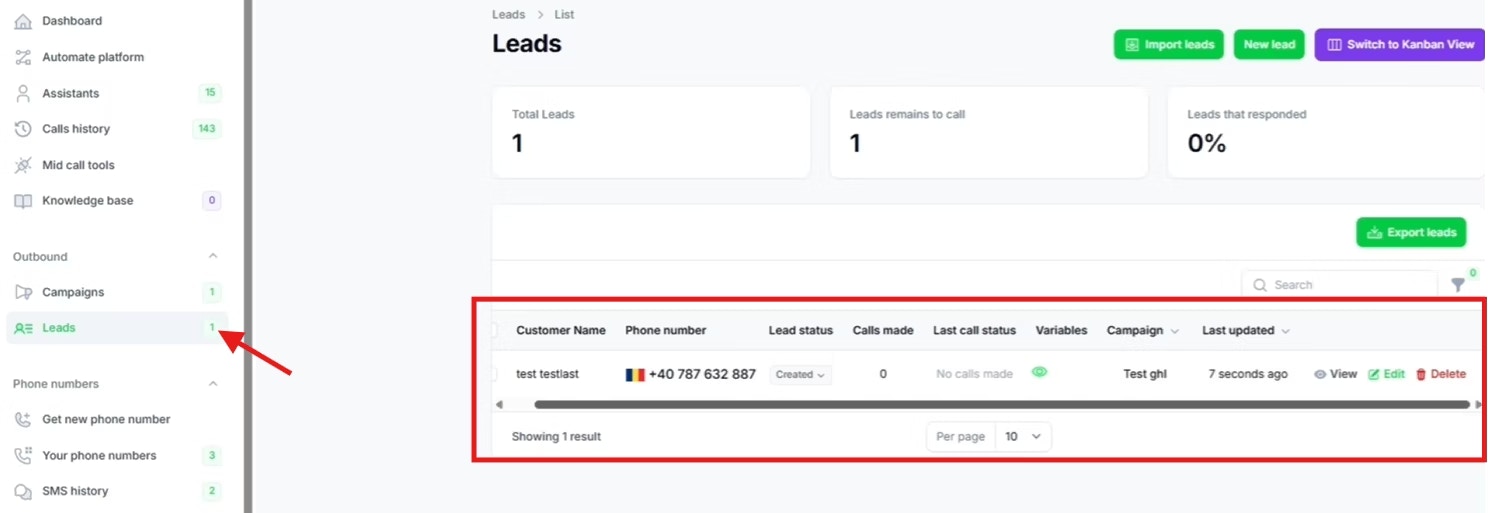Open Get new phone number
The width and height of the screenshot is (1488, 513).
click(106, 419)
